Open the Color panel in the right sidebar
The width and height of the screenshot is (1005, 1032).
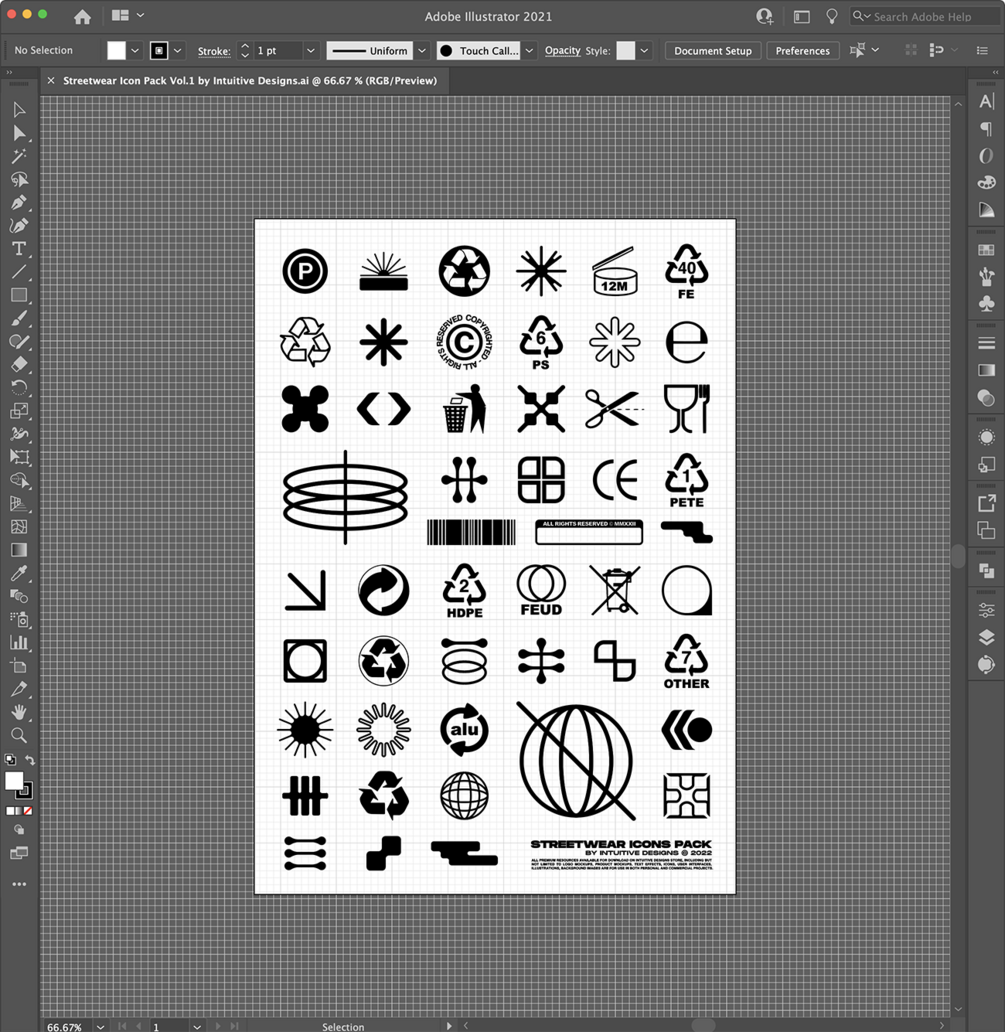pyautogui.click(x=986, y=182)
